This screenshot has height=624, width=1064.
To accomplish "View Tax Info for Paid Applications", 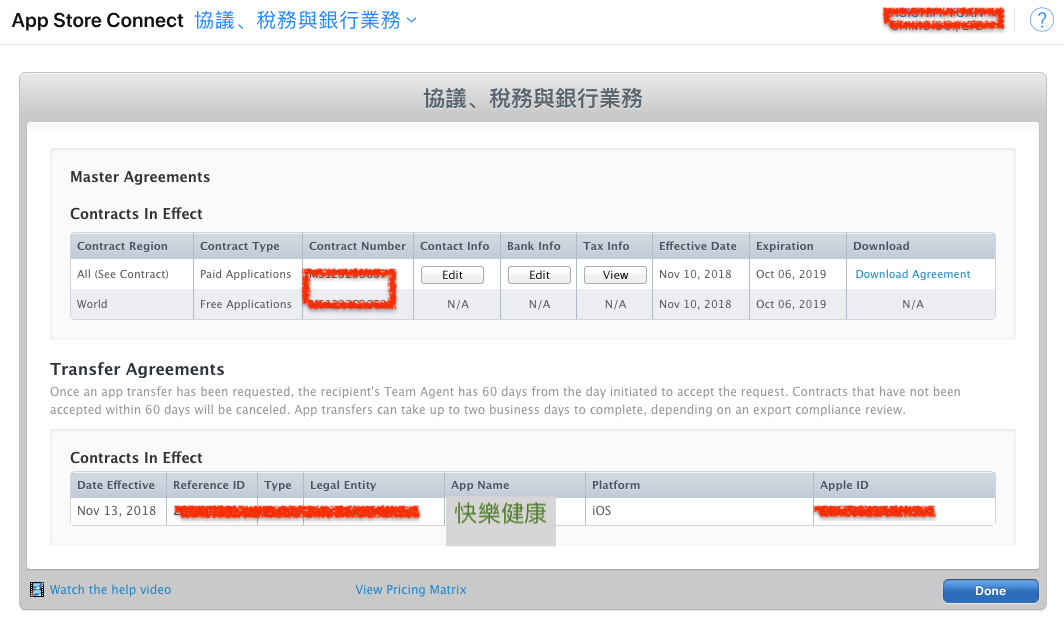I will click(x=615, y=275).
